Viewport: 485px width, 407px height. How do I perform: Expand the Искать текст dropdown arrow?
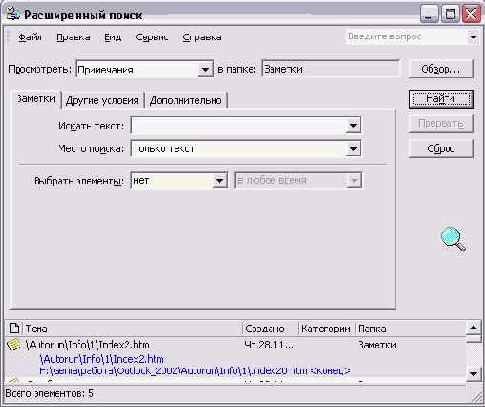point(353,125)
